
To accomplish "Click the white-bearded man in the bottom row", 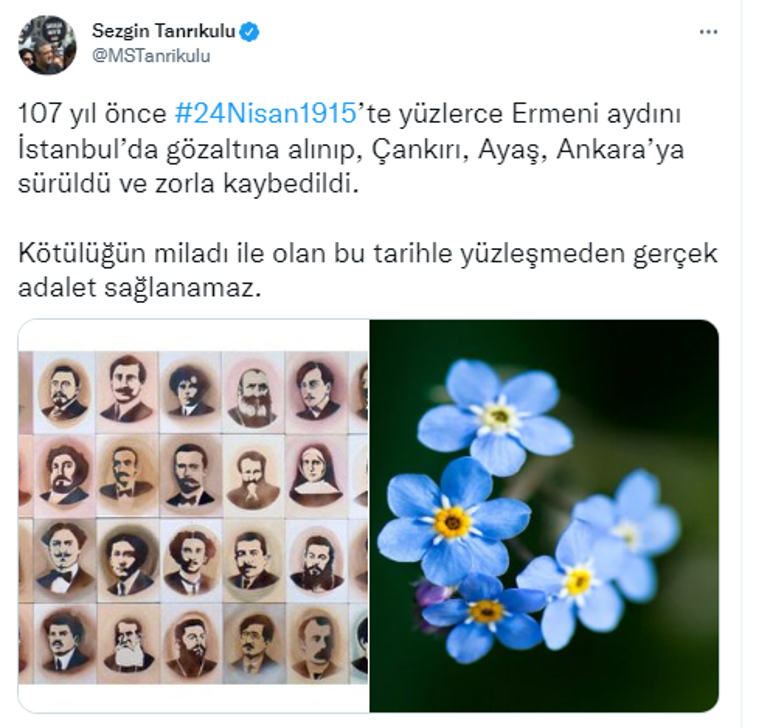I will pos(128,643).
